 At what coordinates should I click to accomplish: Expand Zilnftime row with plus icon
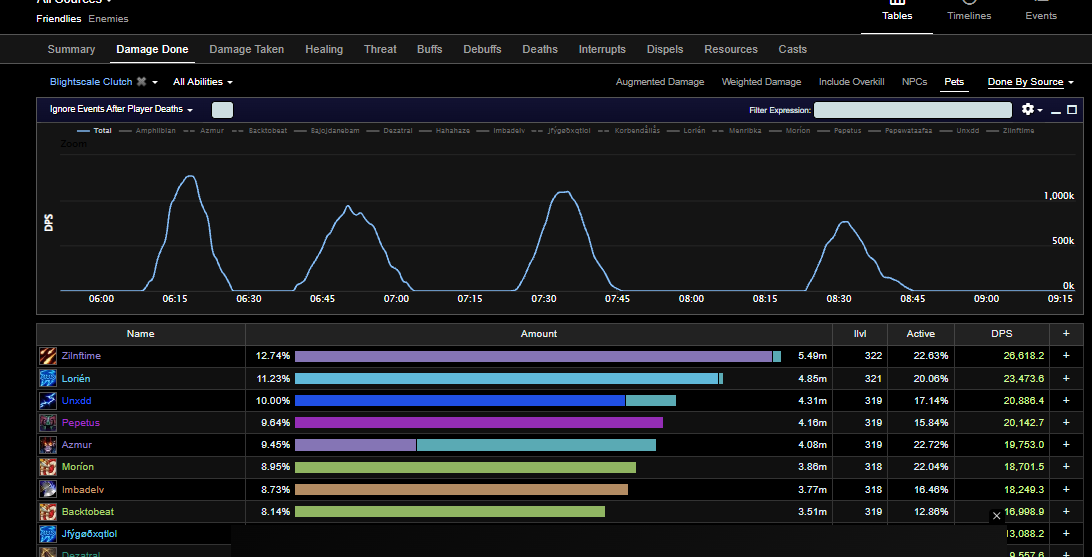click(1066, 356)
